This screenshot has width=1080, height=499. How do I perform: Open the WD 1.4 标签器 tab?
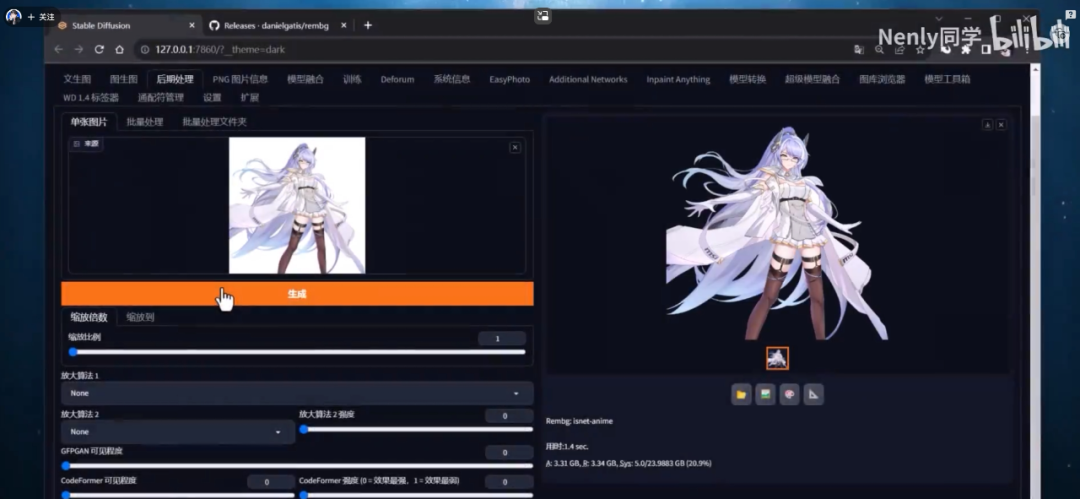[x=91, y=98]
